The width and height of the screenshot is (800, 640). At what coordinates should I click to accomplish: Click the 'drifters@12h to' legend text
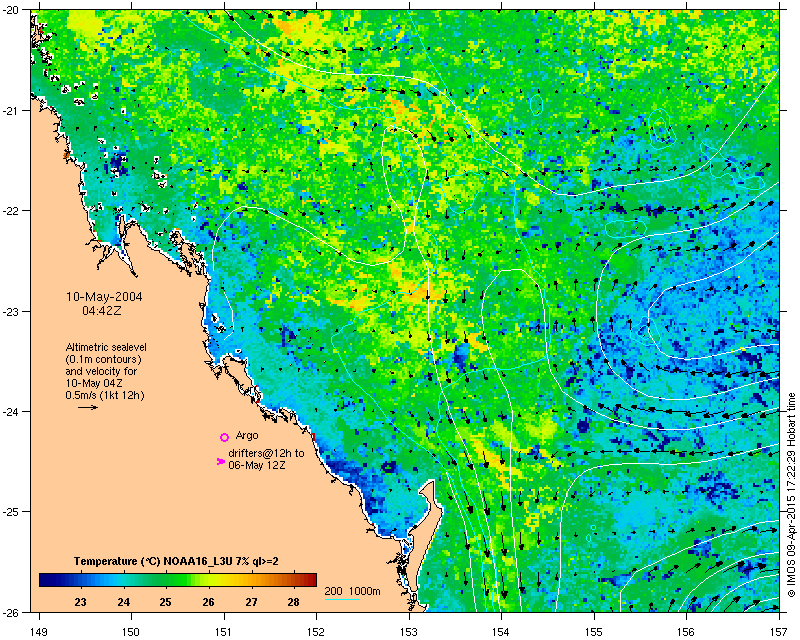(x=266, y=453)
